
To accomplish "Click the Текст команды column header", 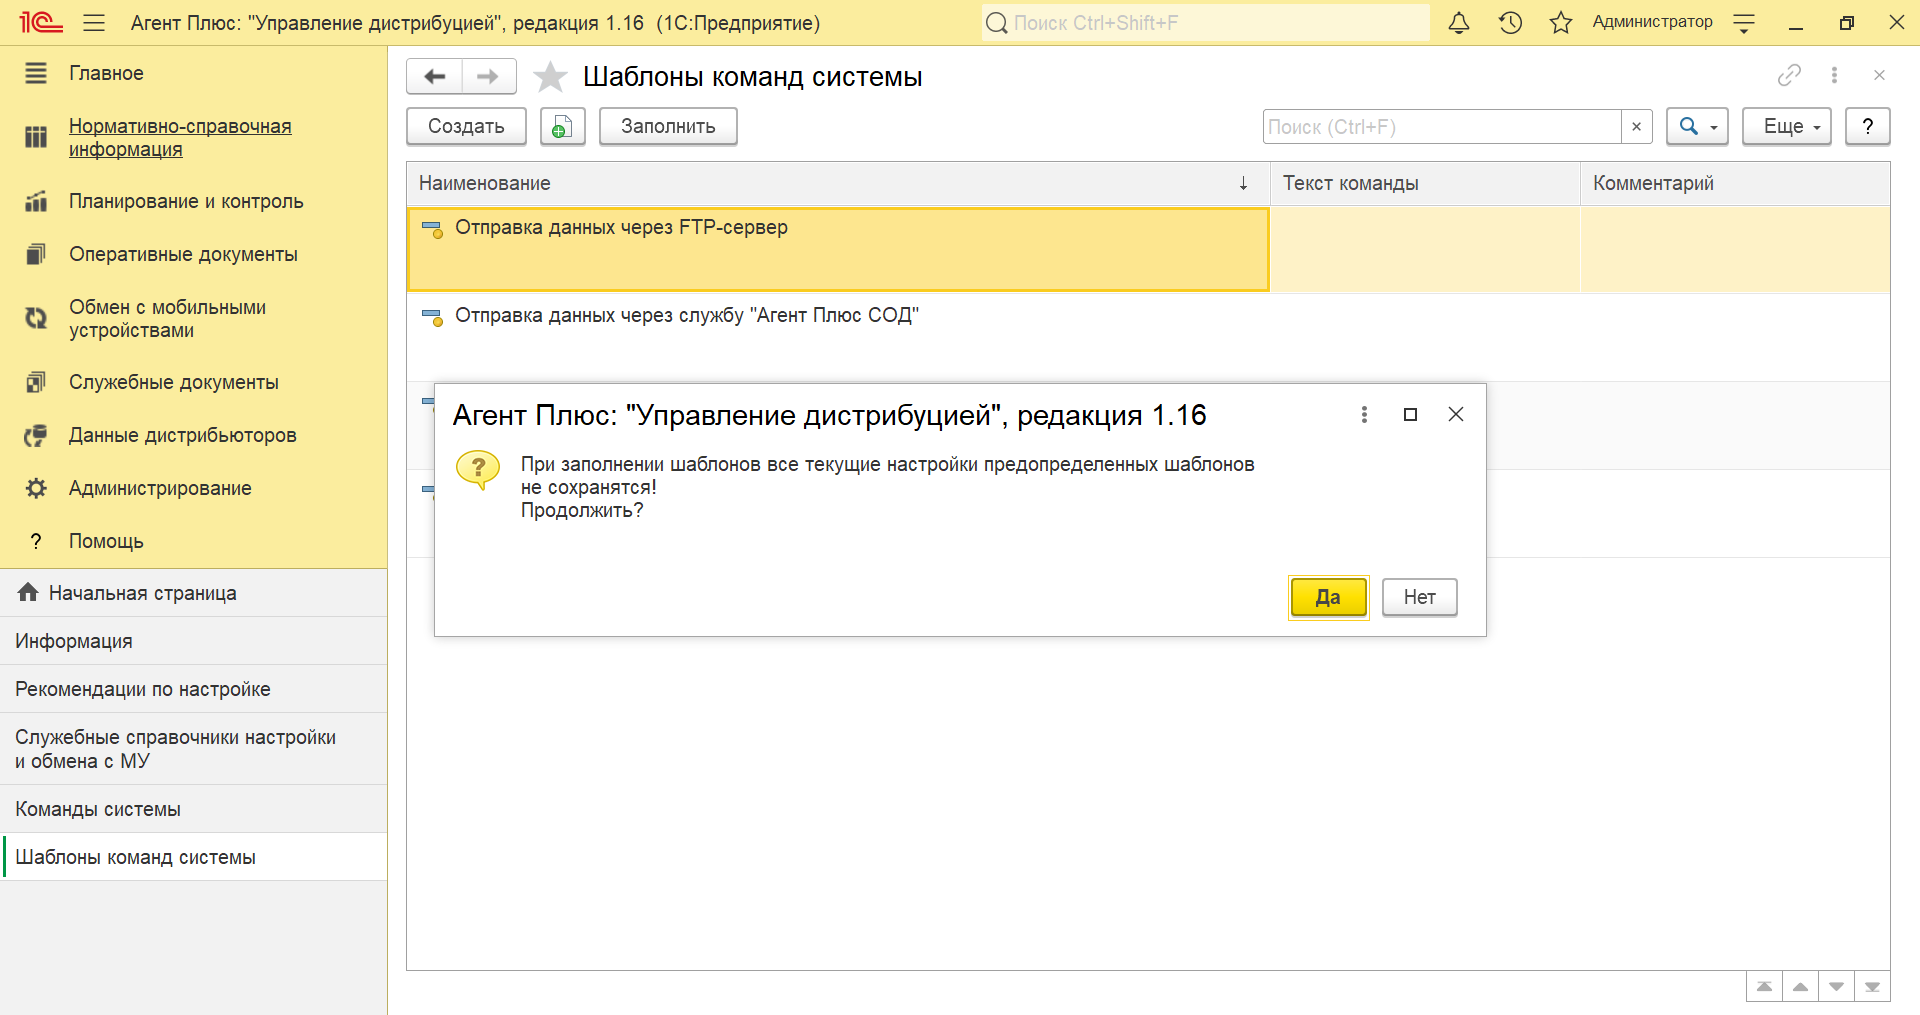I will (1425, 183).
